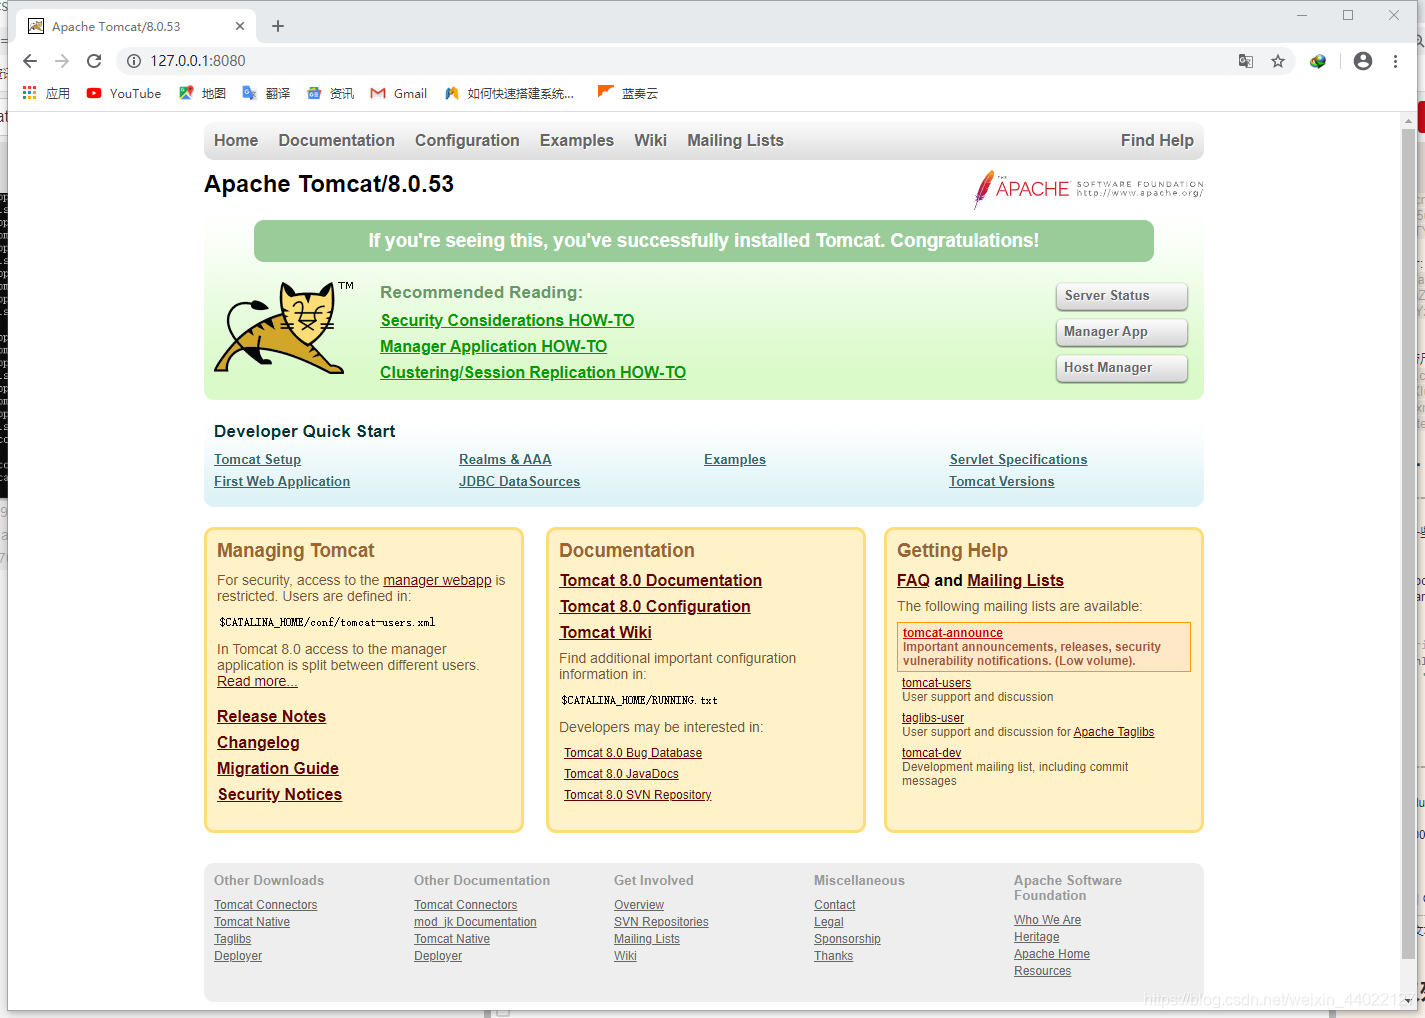Open Mailing Lists in the top navigation
This screenshot has width=1425, height=1018.
735,141
